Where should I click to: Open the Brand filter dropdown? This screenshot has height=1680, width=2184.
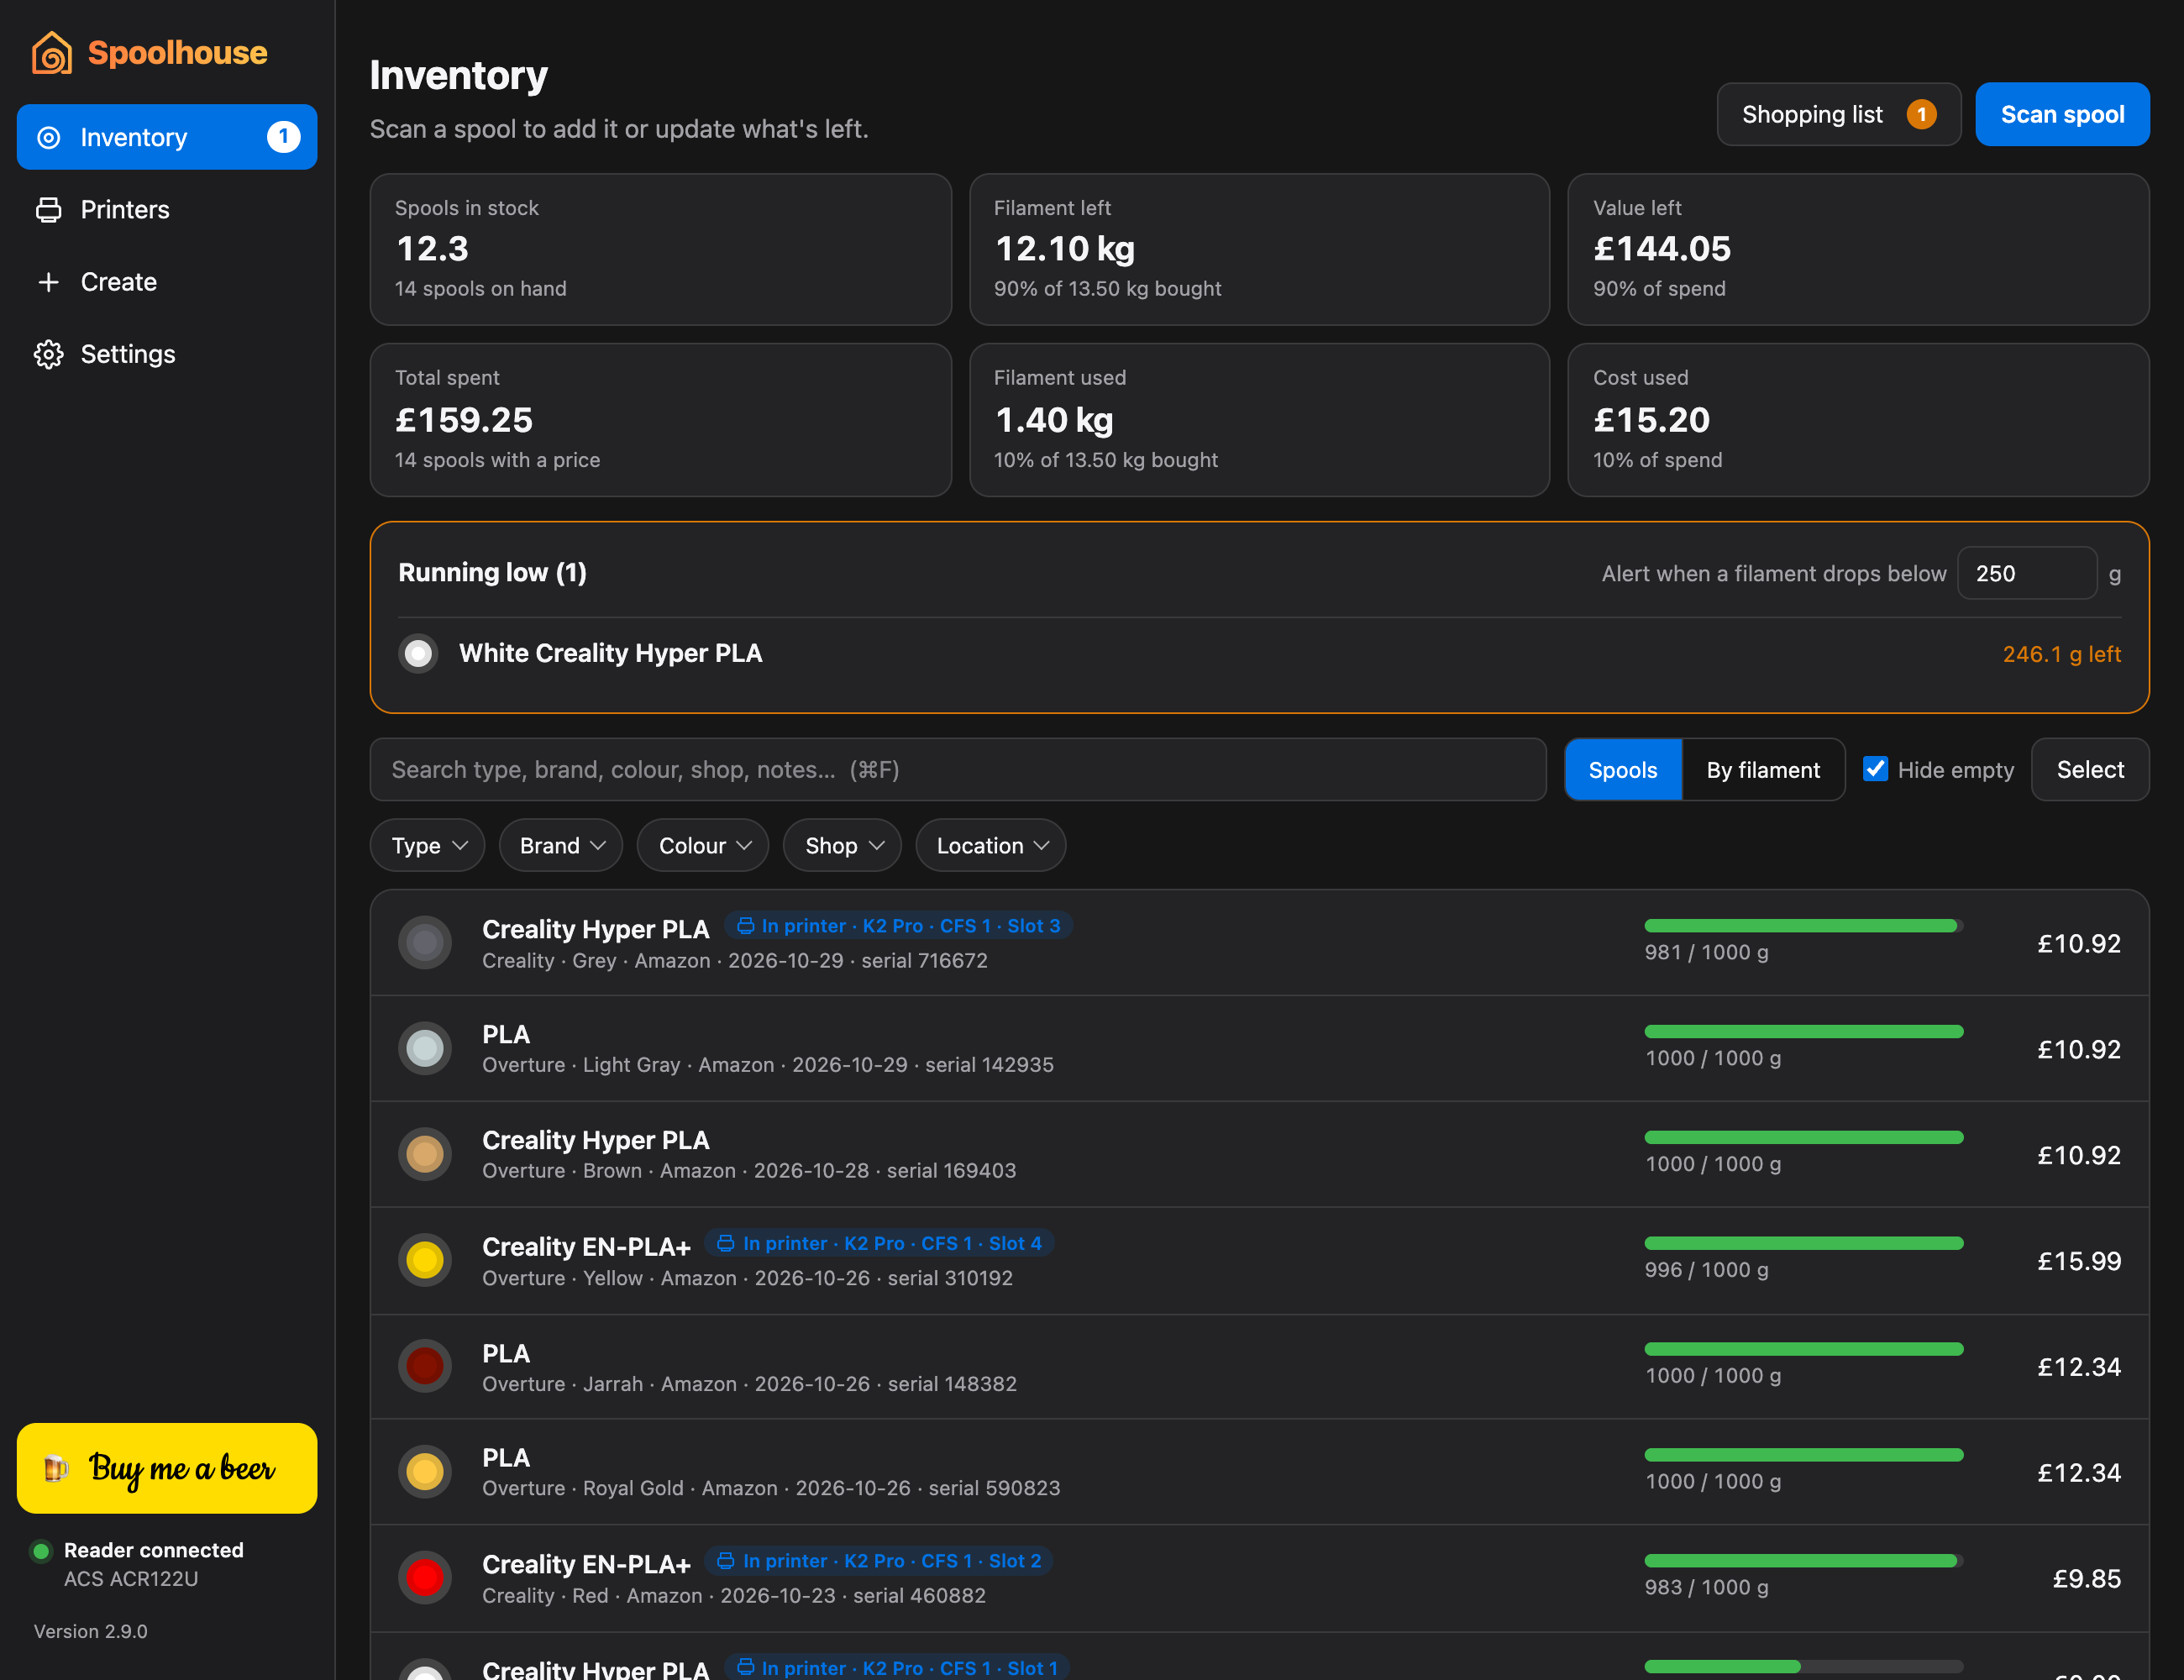click(x=561, y=846)
